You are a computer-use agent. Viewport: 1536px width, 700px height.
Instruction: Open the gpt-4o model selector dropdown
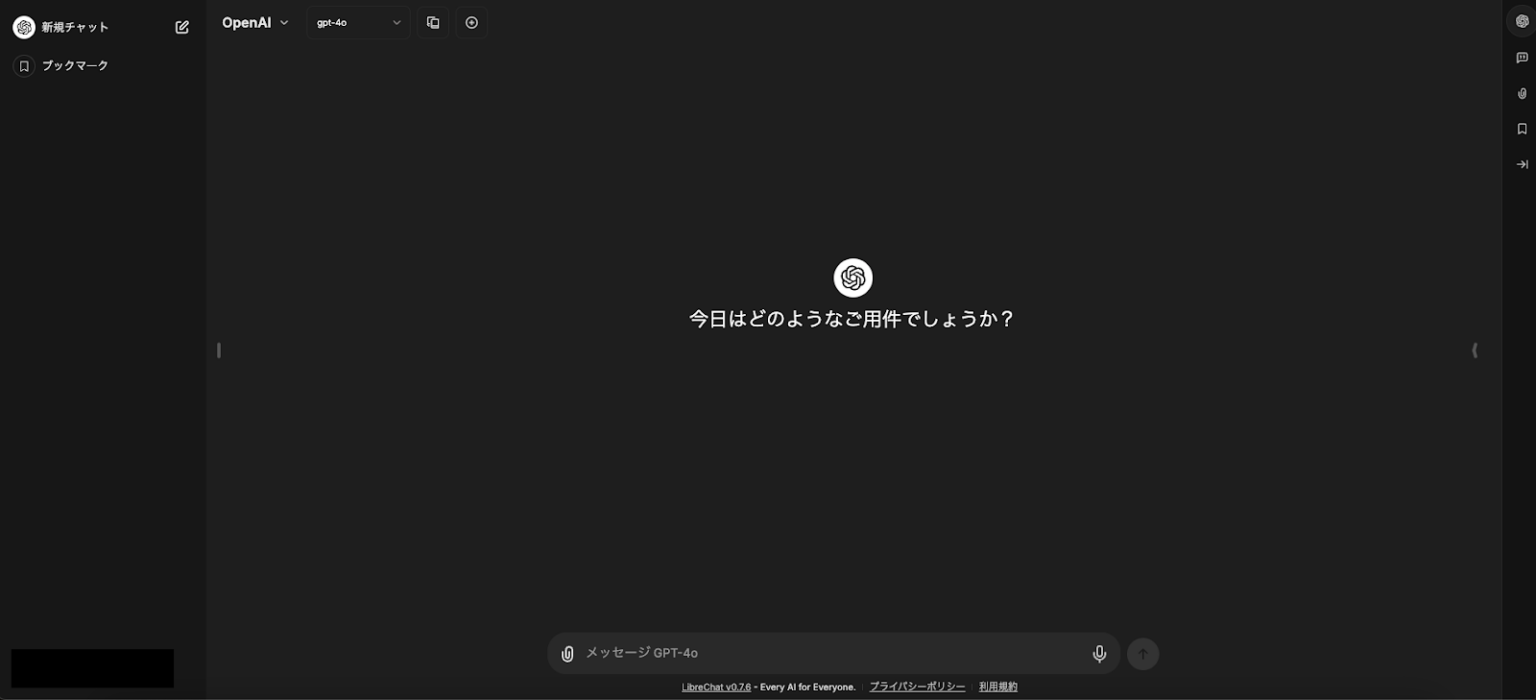coord(357,22)
